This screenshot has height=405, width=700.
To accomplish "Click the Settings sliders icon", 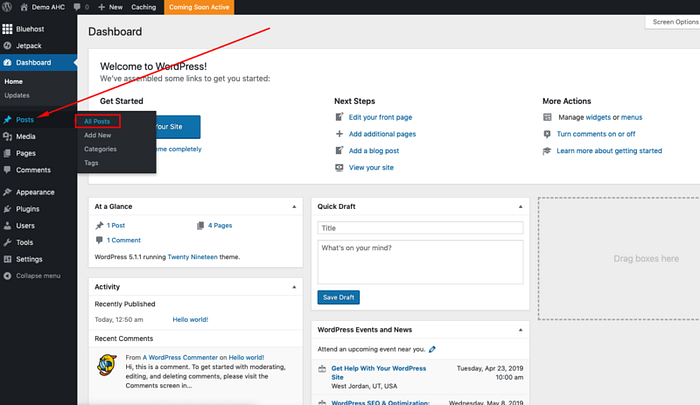I will (7, 259).
